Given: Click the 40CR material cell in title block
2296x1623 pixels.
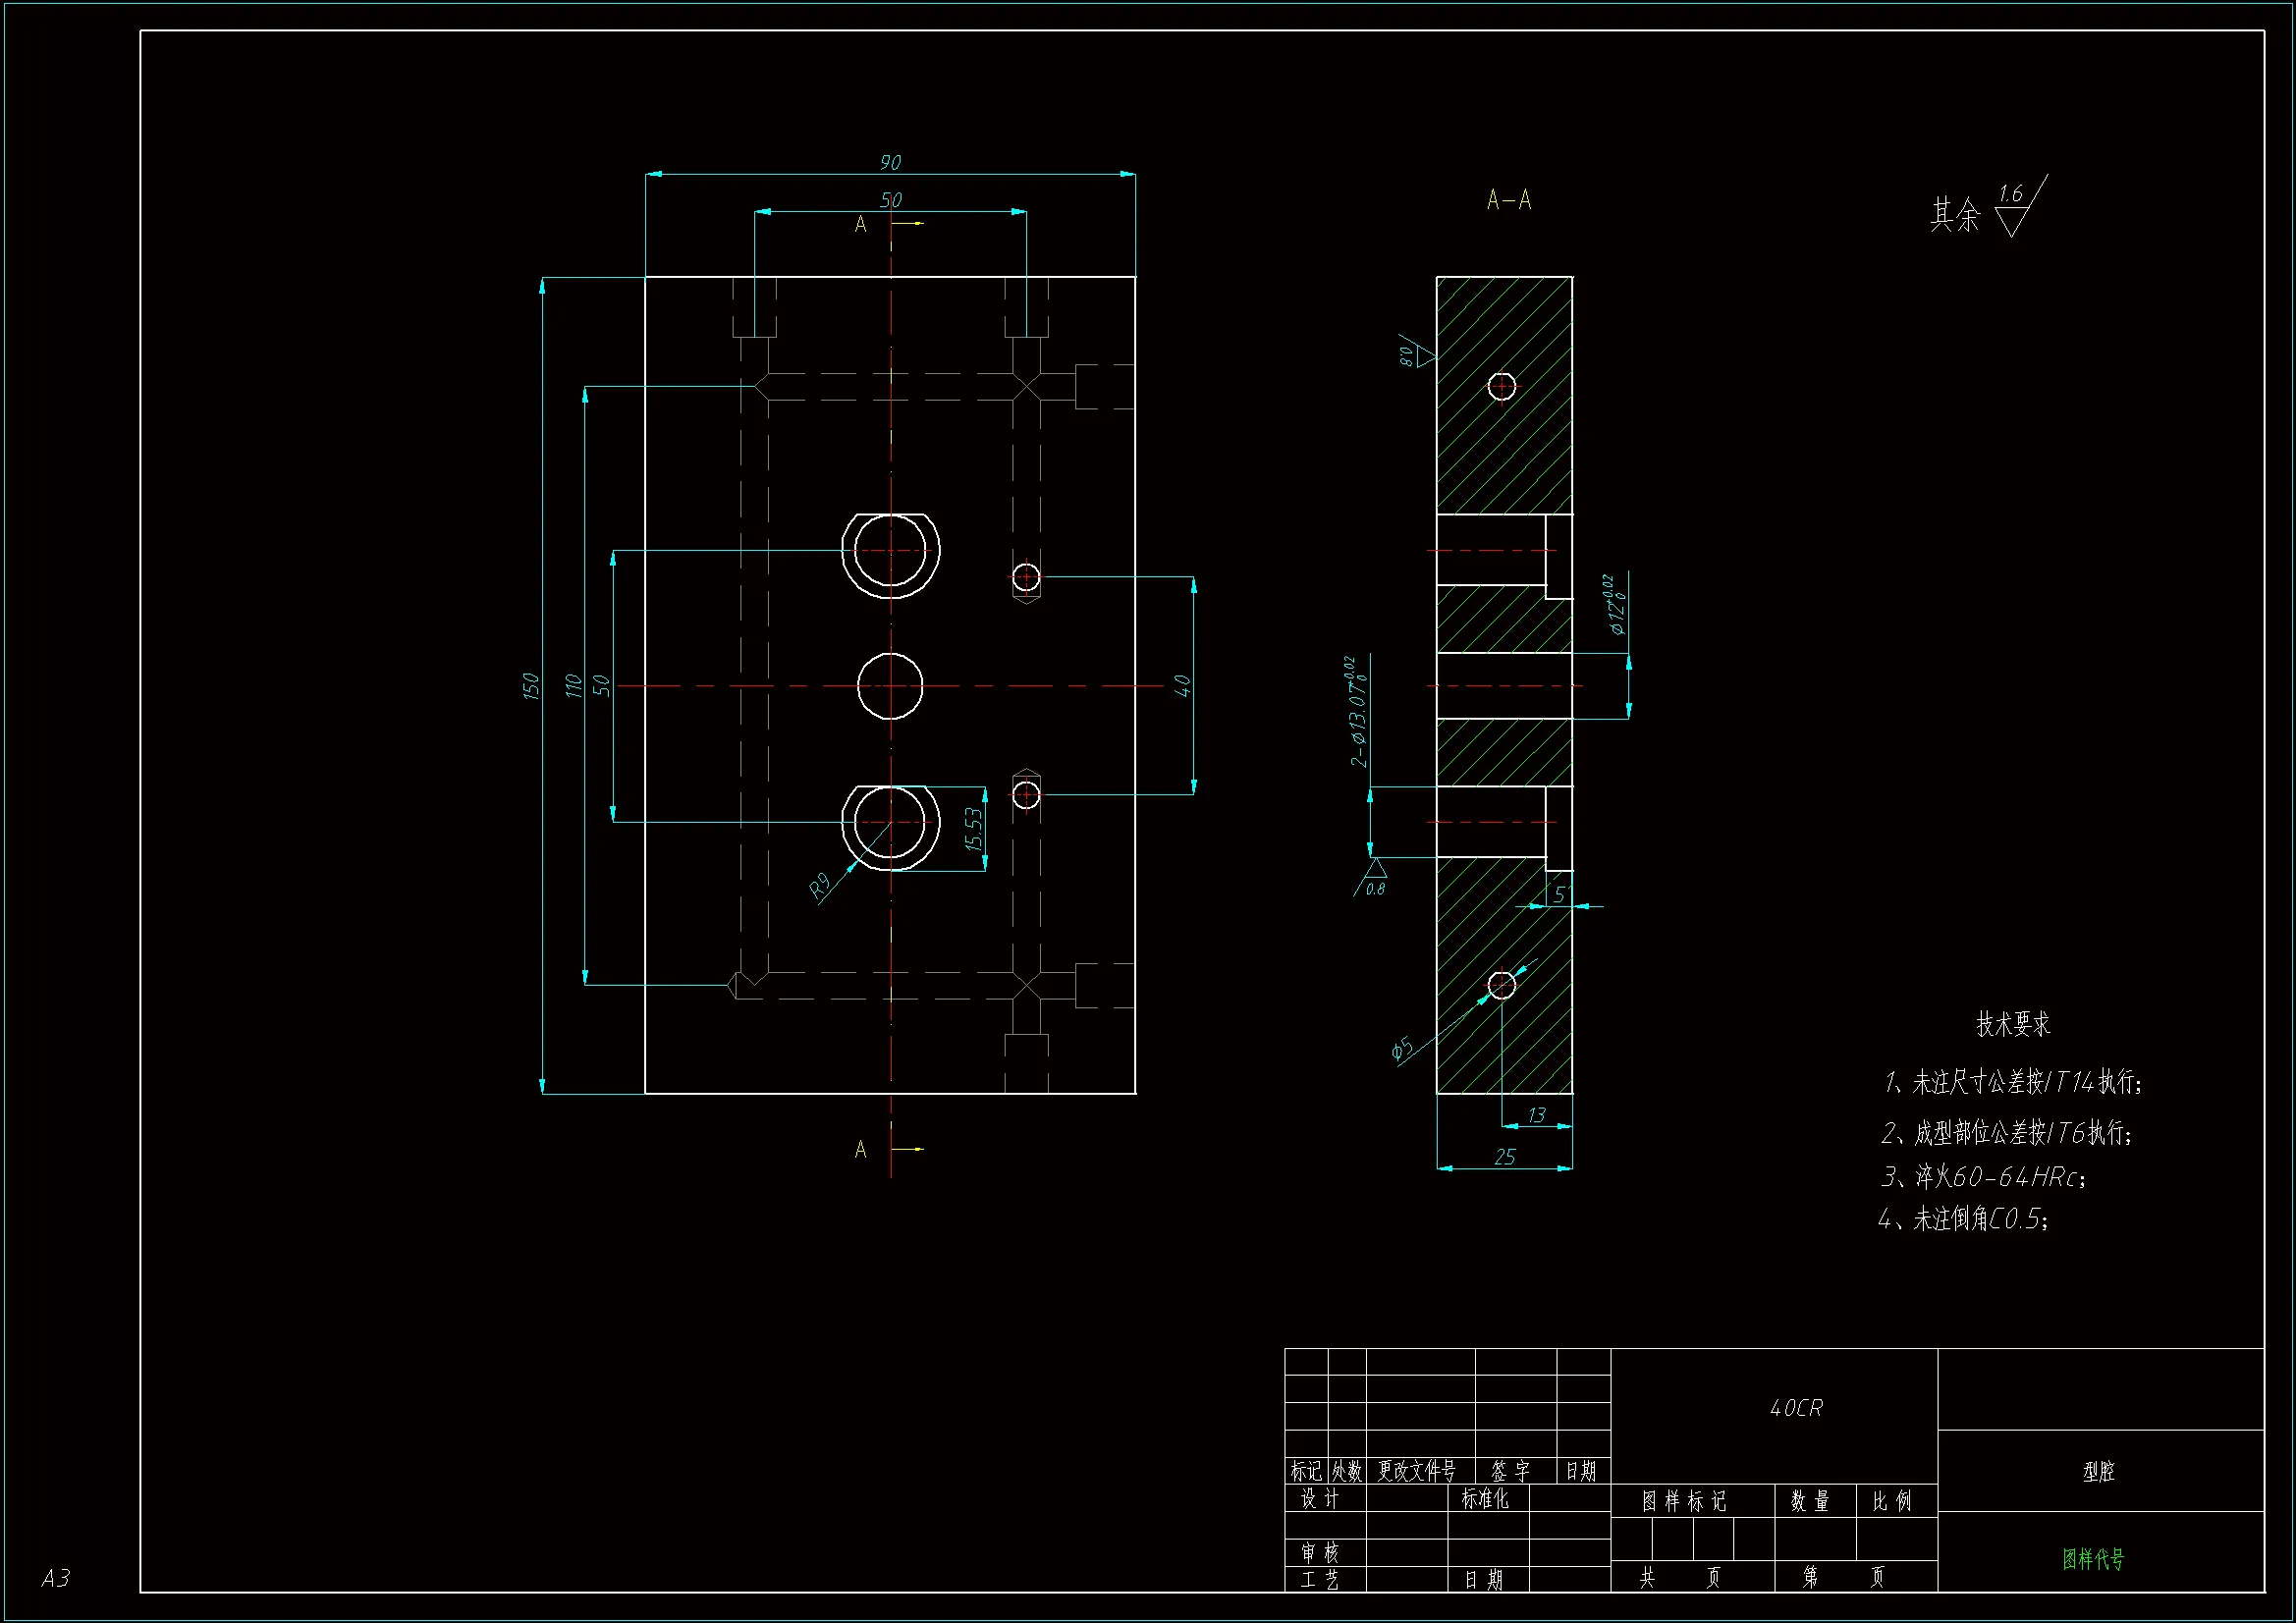Looking at the screenshot, I should 1796,1408.
